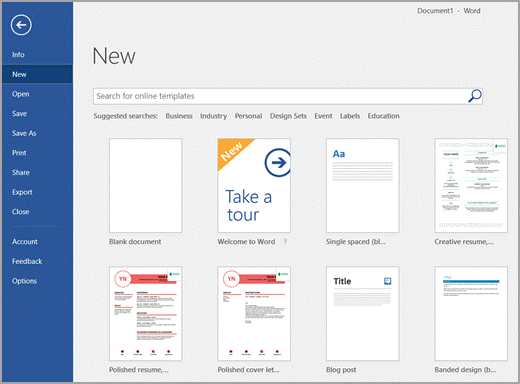Open the Account page
Screen dimensions: 520x384
(25, 242)
